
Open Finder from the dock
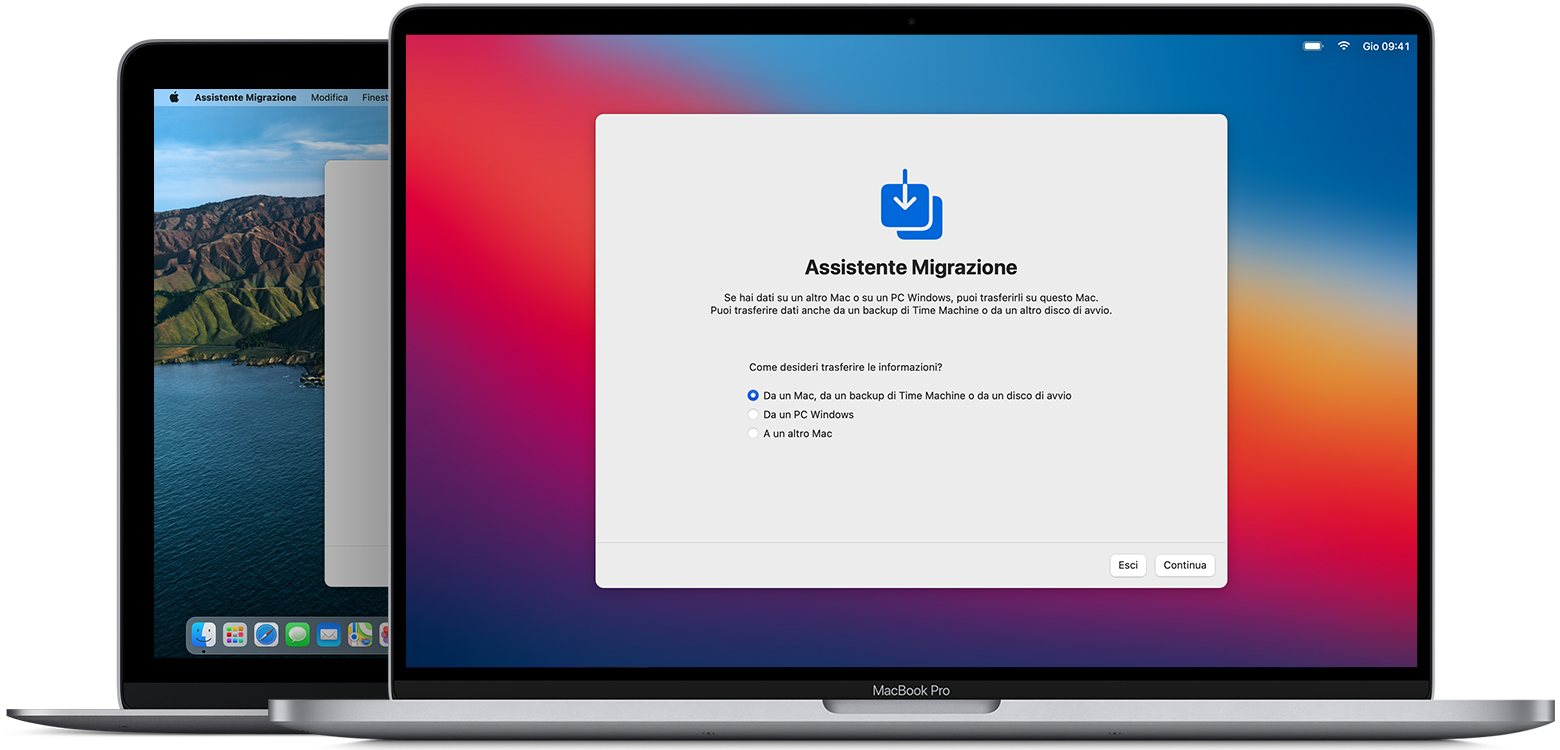click(x=204, y=634)
